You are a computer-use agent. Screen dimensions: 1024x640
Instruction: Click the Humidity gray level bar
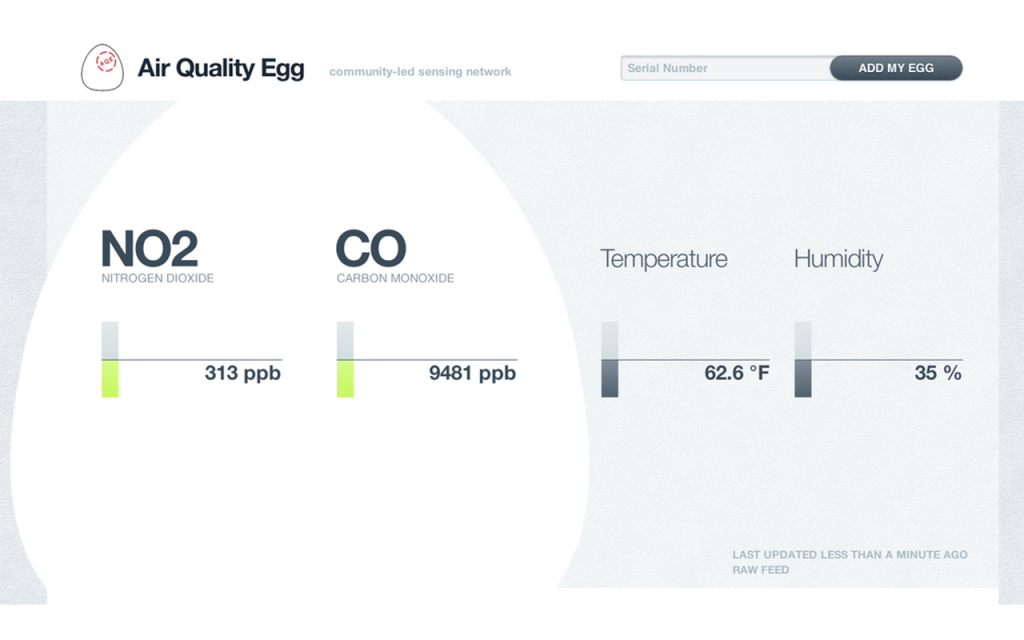[803, 359]
